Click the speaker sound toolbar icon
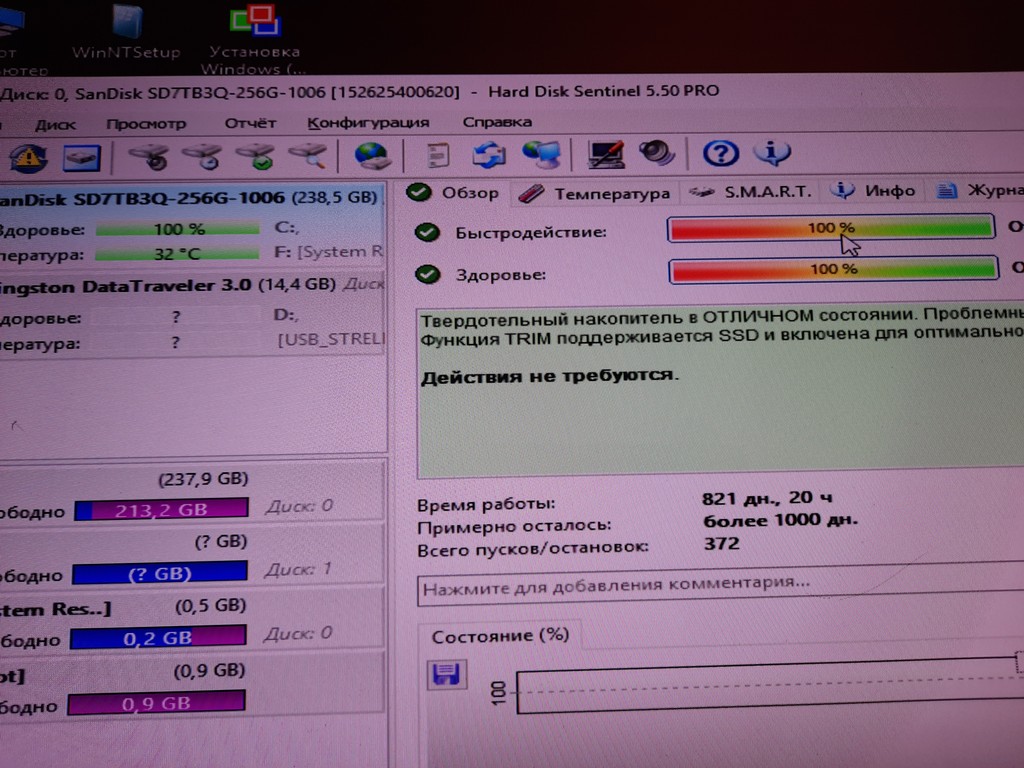This screenshot has height=768, width=1024. tap(656, 153)
